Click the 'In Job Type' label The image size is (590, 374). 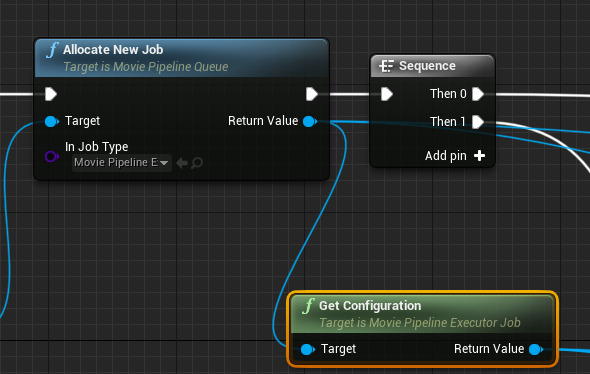click(96, 147)
